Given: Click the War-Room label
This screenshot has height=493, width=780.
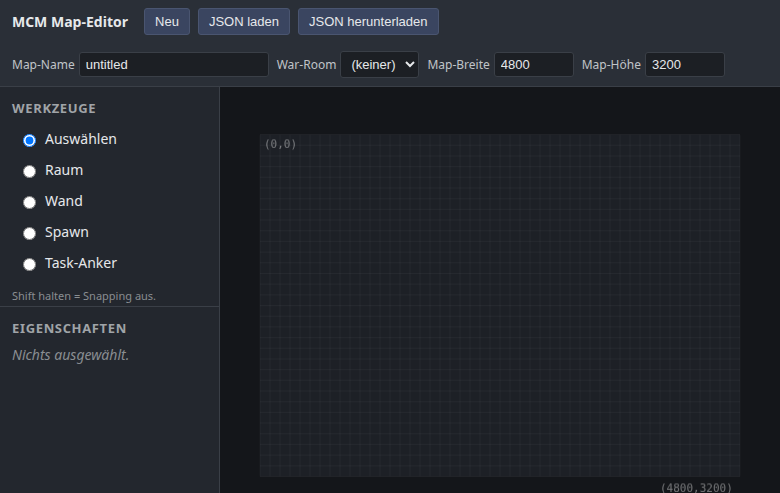Looking at the screenshot, I should [x=306, y=65].
